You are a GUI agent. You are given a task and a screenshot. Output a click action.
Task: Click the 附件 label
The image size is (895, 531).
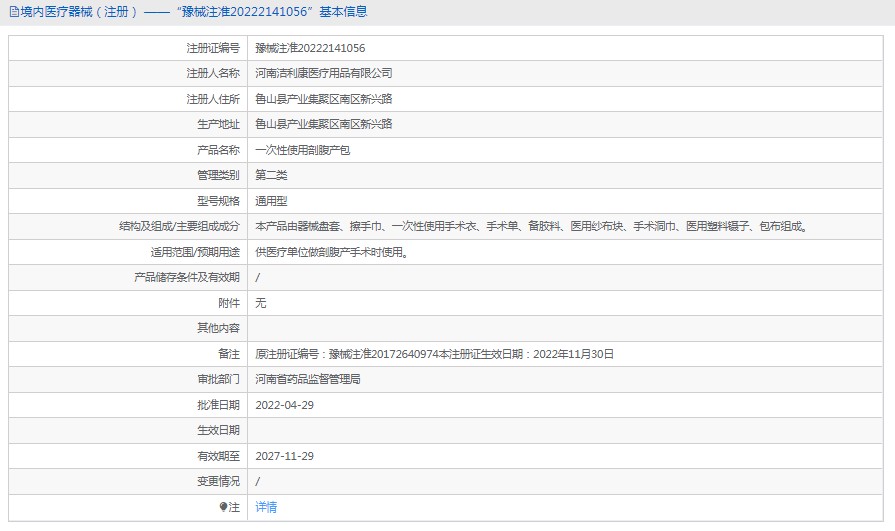229,303
